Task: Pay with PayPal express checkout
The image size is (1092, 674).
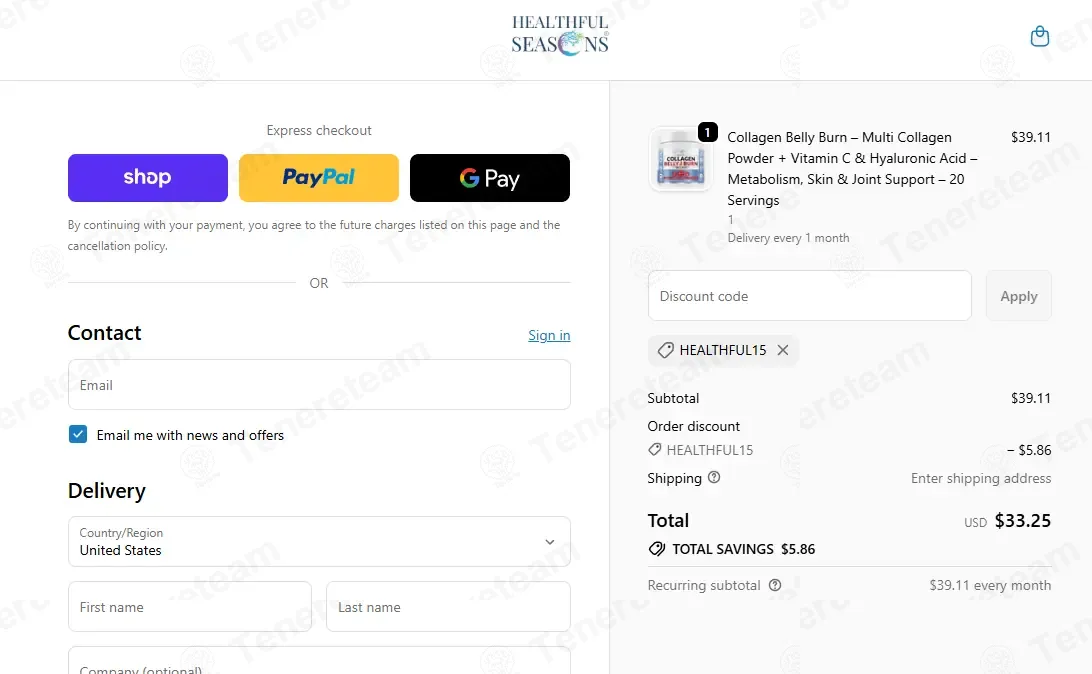Action: 319,178
